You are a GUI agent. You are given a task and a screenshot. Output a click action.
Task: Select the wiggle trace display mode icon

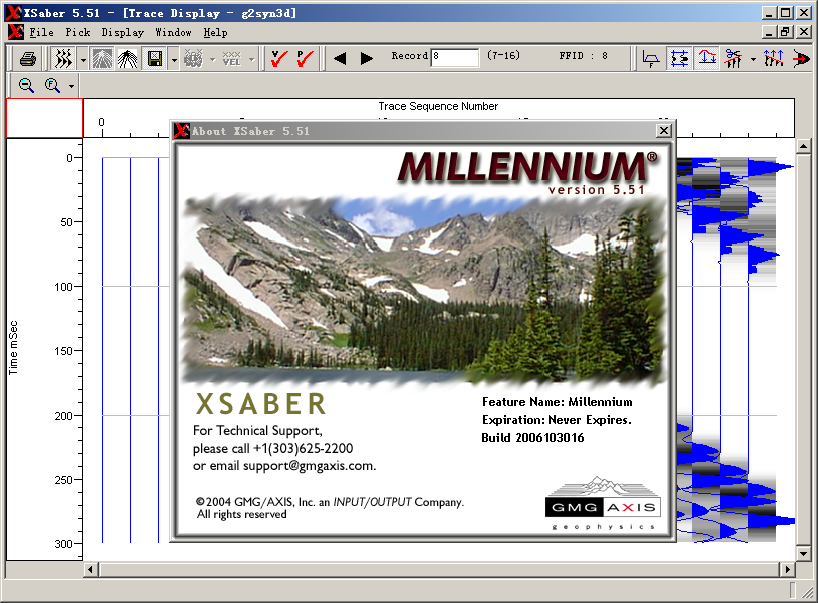[x=64, y=58]
